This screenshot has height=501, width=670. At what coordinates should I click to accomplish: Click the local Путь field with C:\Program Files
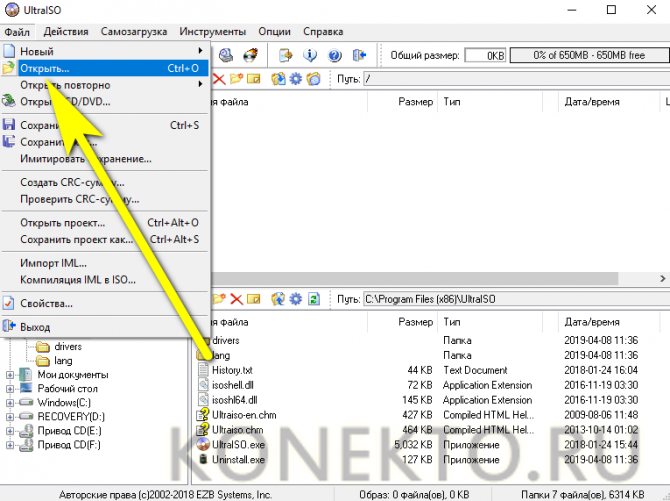tap(516, 299)
